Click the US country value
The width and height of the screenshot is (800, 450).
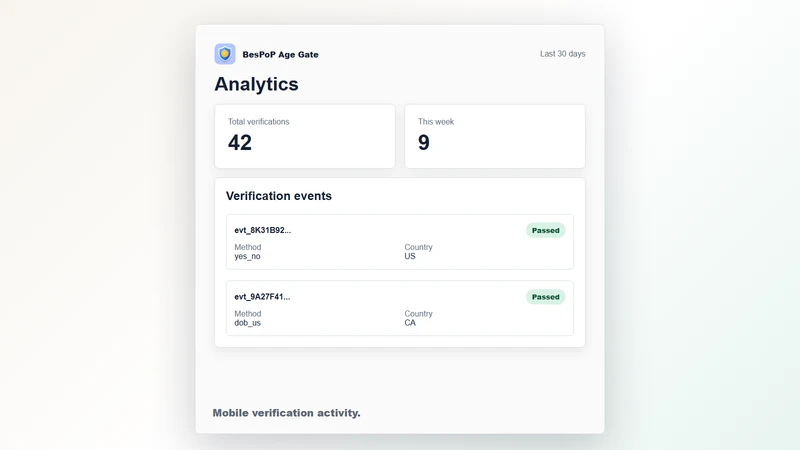[x=410, y=257]
